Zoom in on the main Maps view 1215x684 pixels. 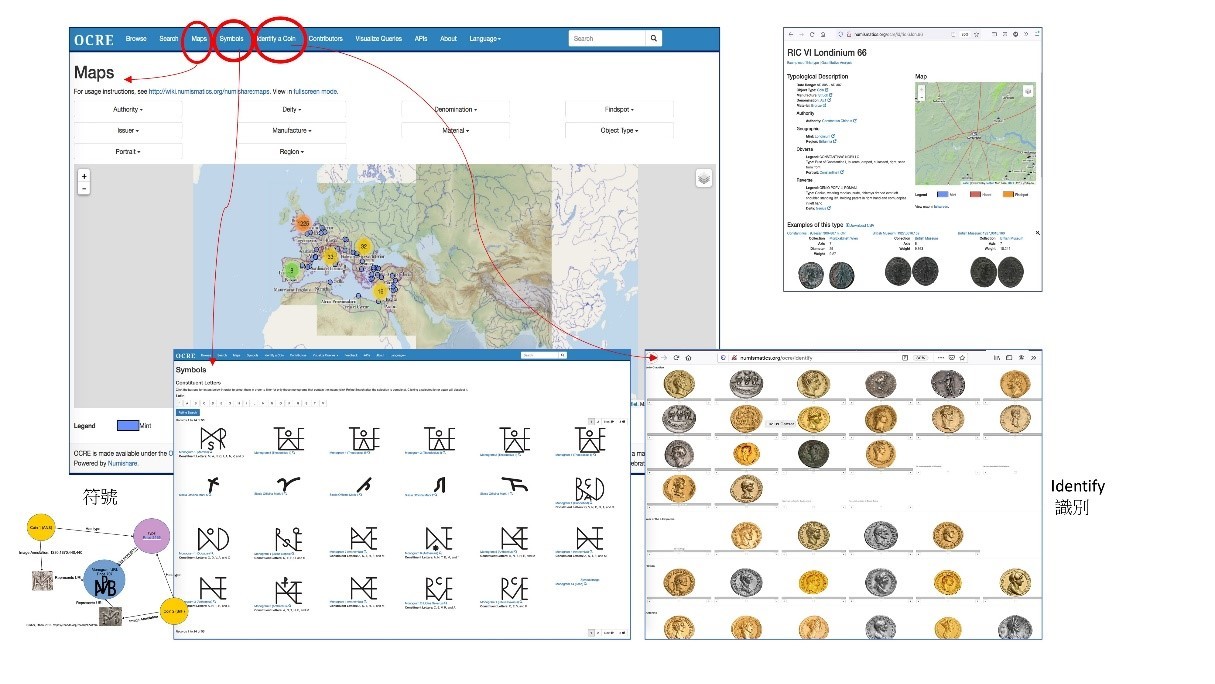[x=84, y=176]
